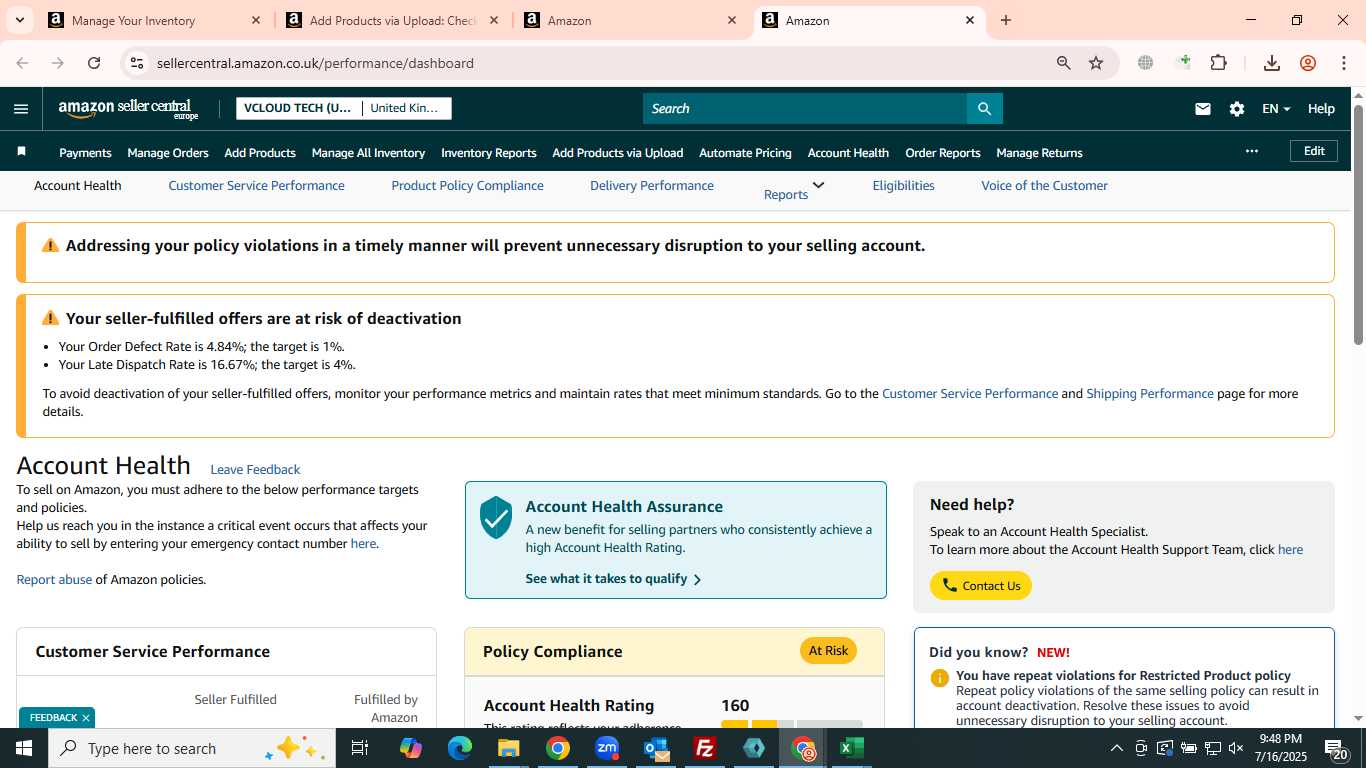Open Manage All Inventory menu item
This screenshot has width=1366, height=768.
368,153
